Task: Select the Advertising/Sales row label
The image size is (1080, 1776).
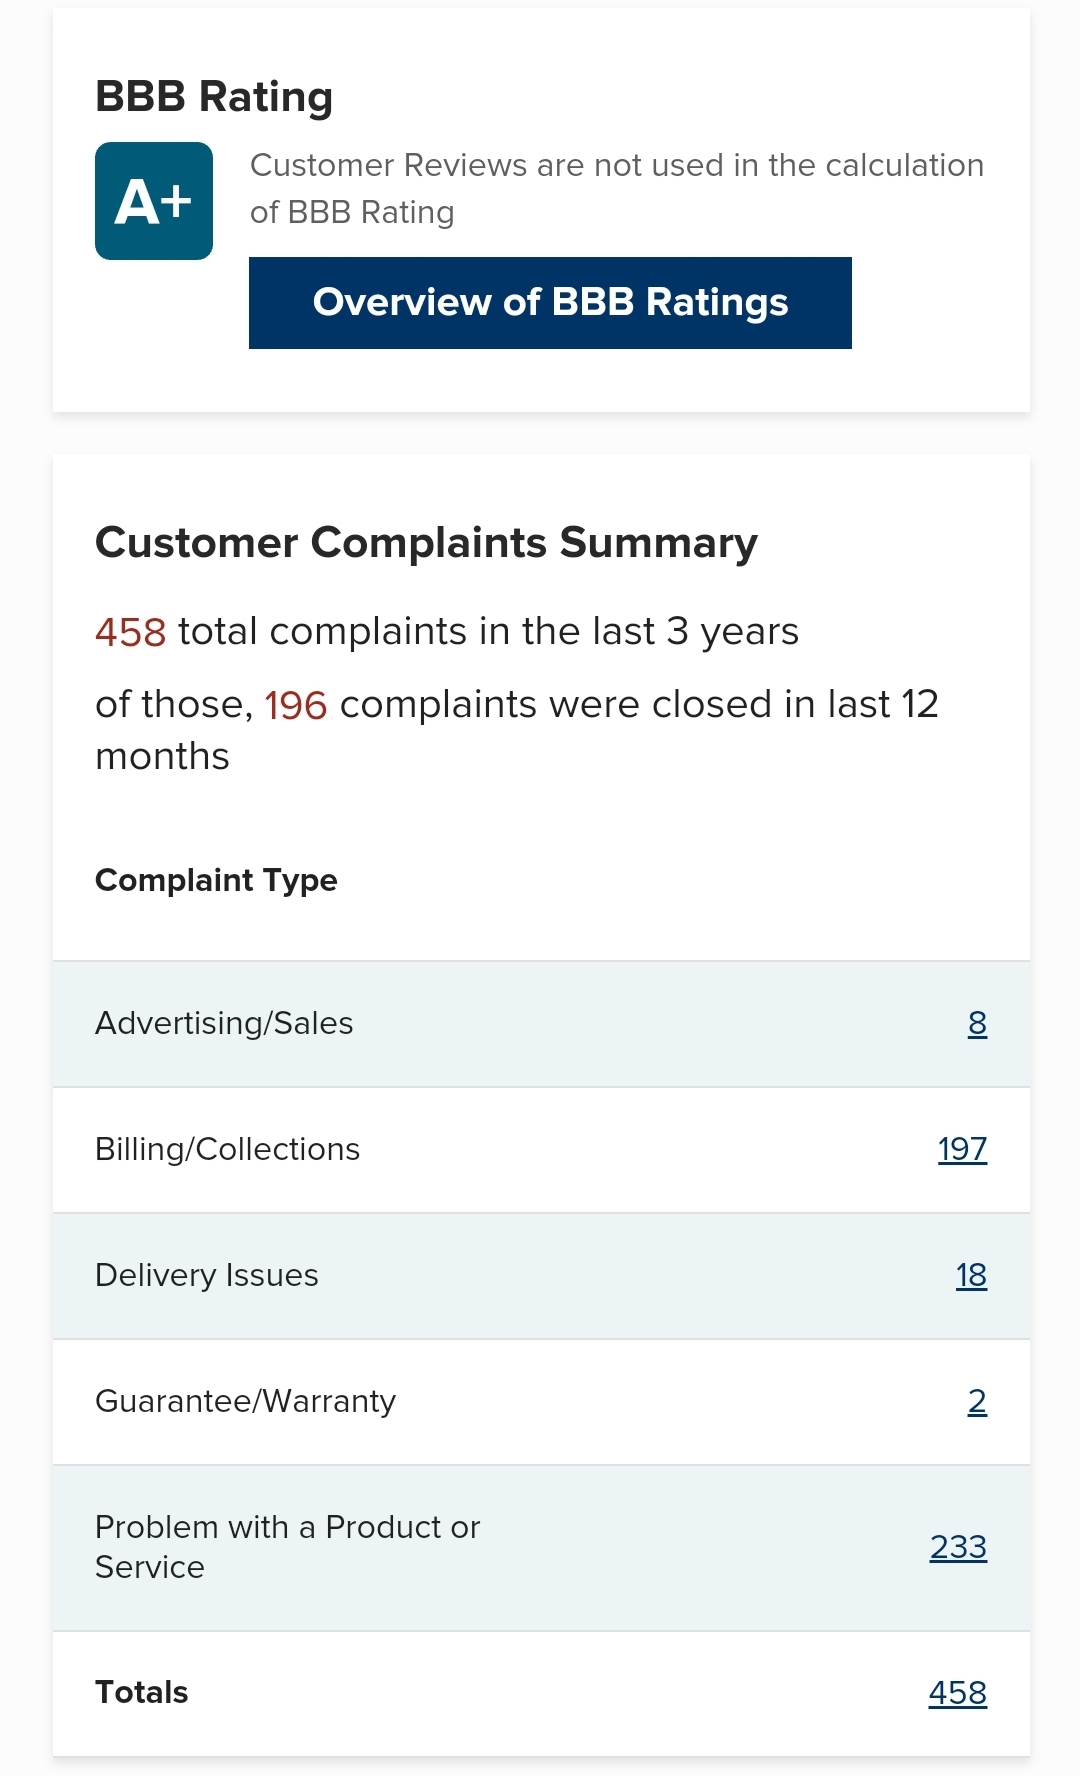Action: (224, 1023)
